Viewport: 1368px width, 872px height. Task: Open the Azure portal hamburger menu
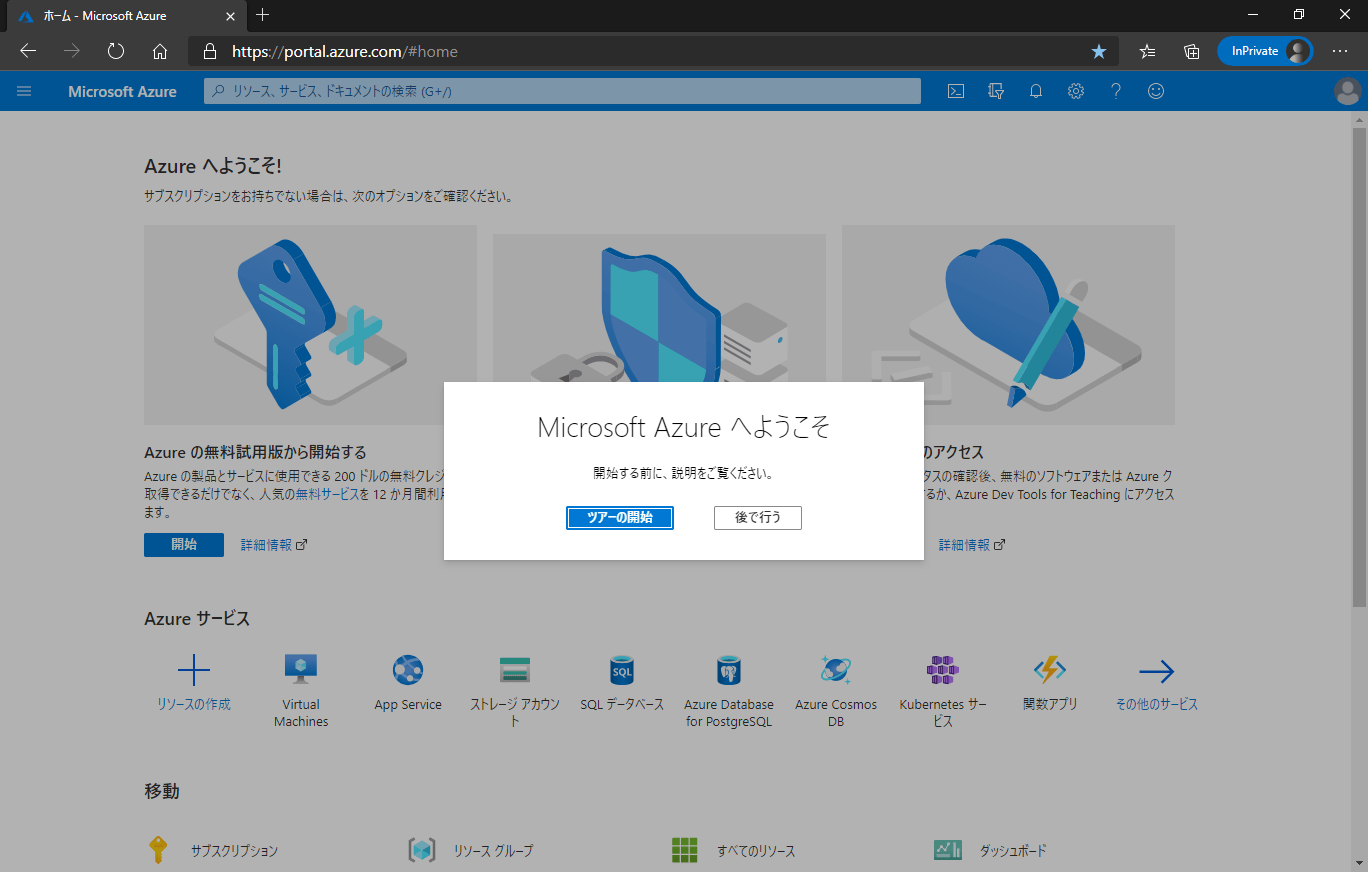coord(24,91)
